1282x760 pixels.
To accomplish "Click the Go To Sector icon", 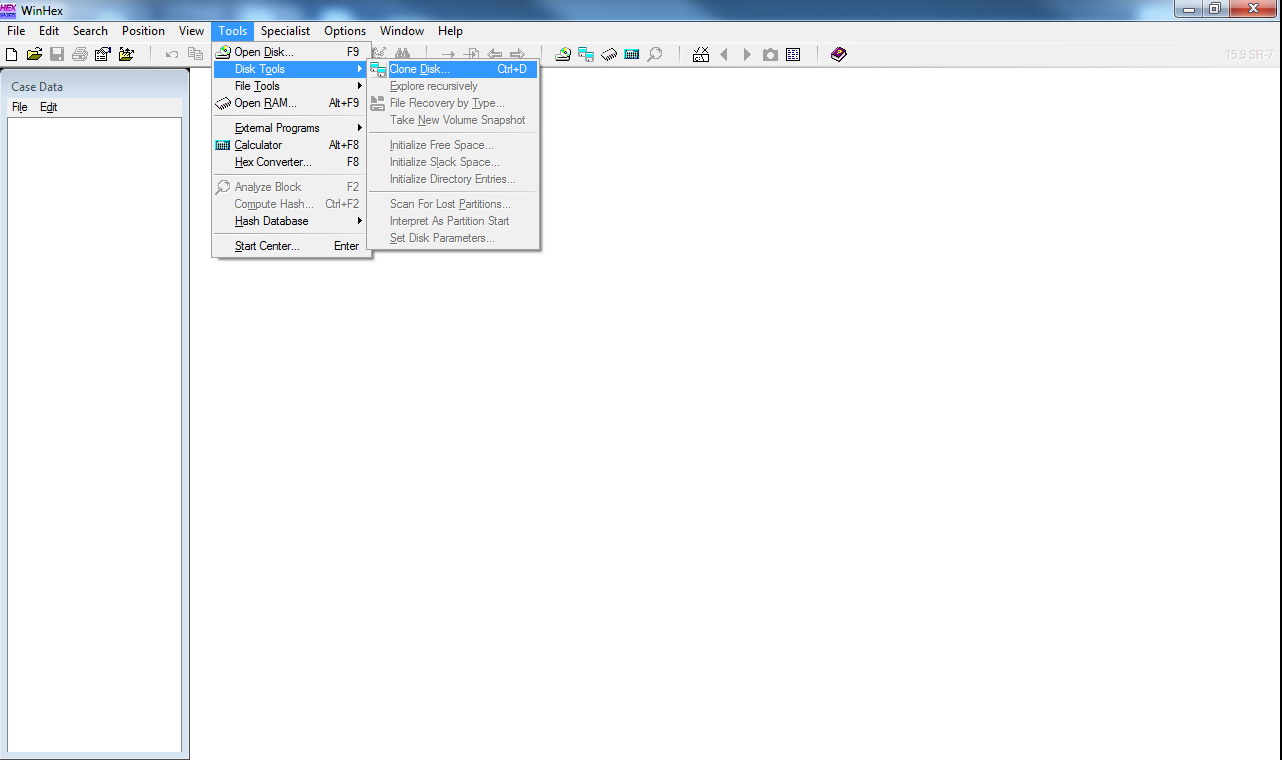I will pos(472,54).
